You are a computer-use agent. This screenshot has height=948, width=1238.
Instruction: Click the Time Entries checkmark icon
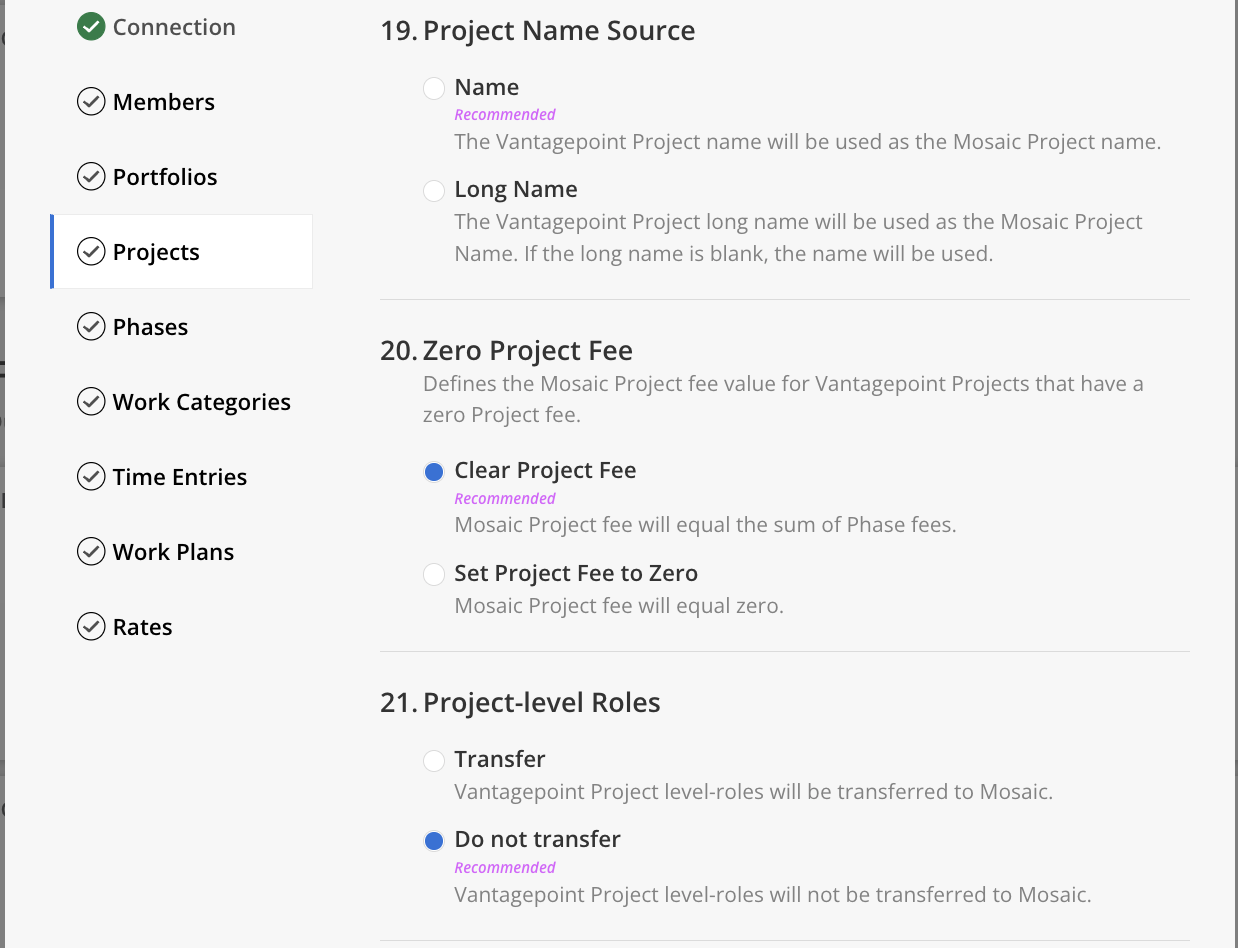coord(91,477)
